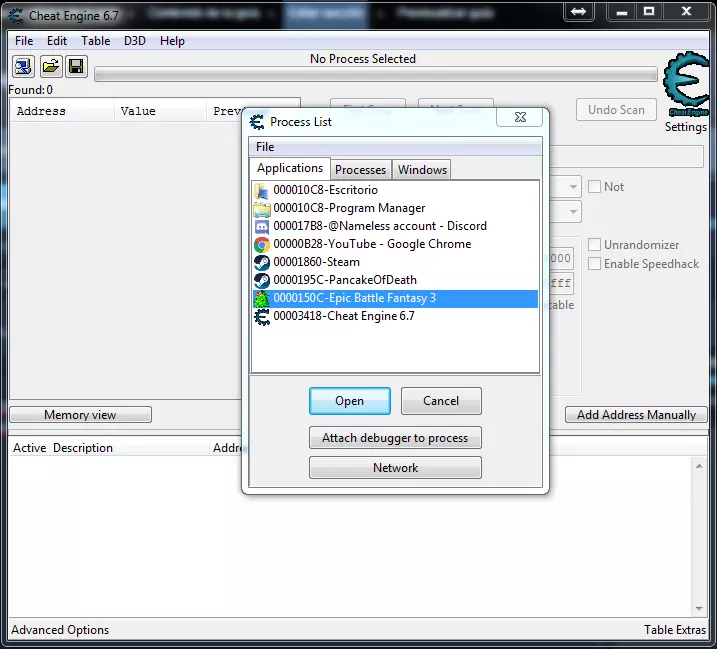
Task: Check Enable Speedhack option
Action: coord(594,264)
